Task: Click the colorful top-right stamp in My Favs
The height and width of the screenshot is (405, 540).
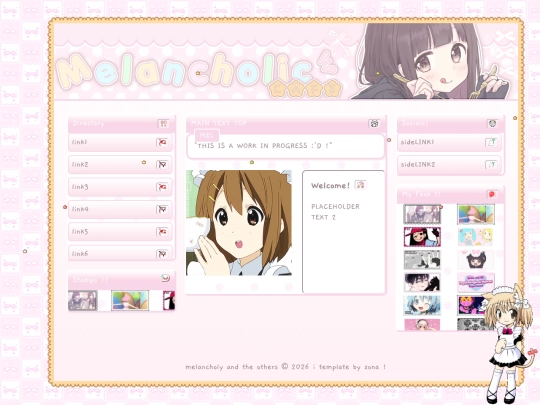Action: (x=476, y=214)
